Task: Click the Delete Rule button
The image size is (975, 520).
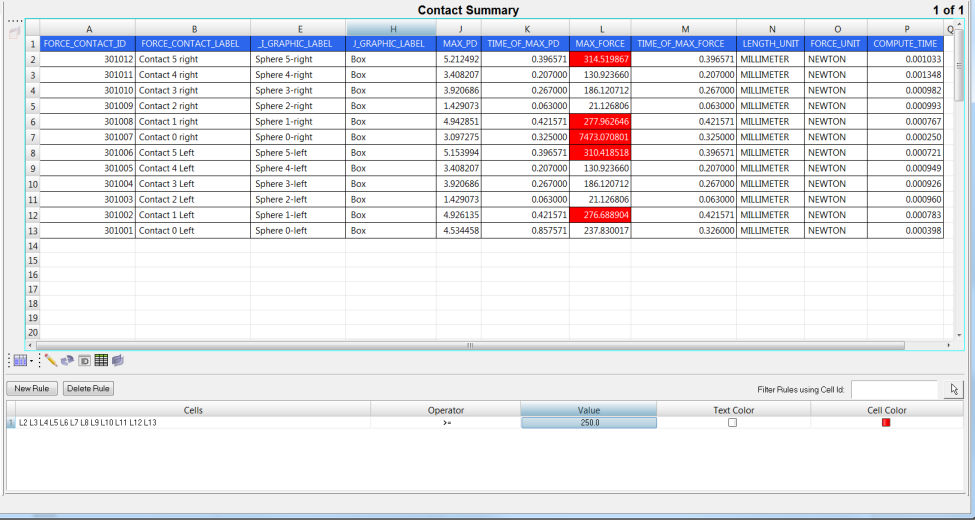Action: coord(88,389)
